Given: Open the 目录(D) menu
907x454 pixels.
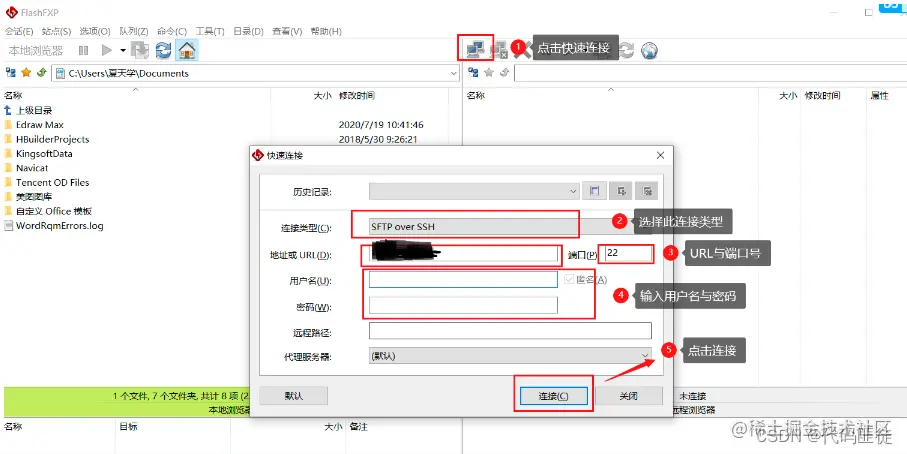Looking at the screenshot, I should [x=248, y=31].
